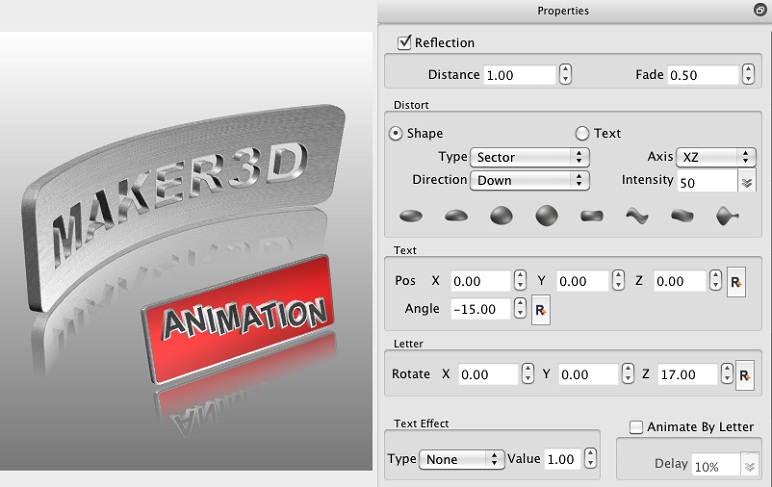The image size is (772, 487).
Task: Click the Pos X input field
Action: coord(481,281)
